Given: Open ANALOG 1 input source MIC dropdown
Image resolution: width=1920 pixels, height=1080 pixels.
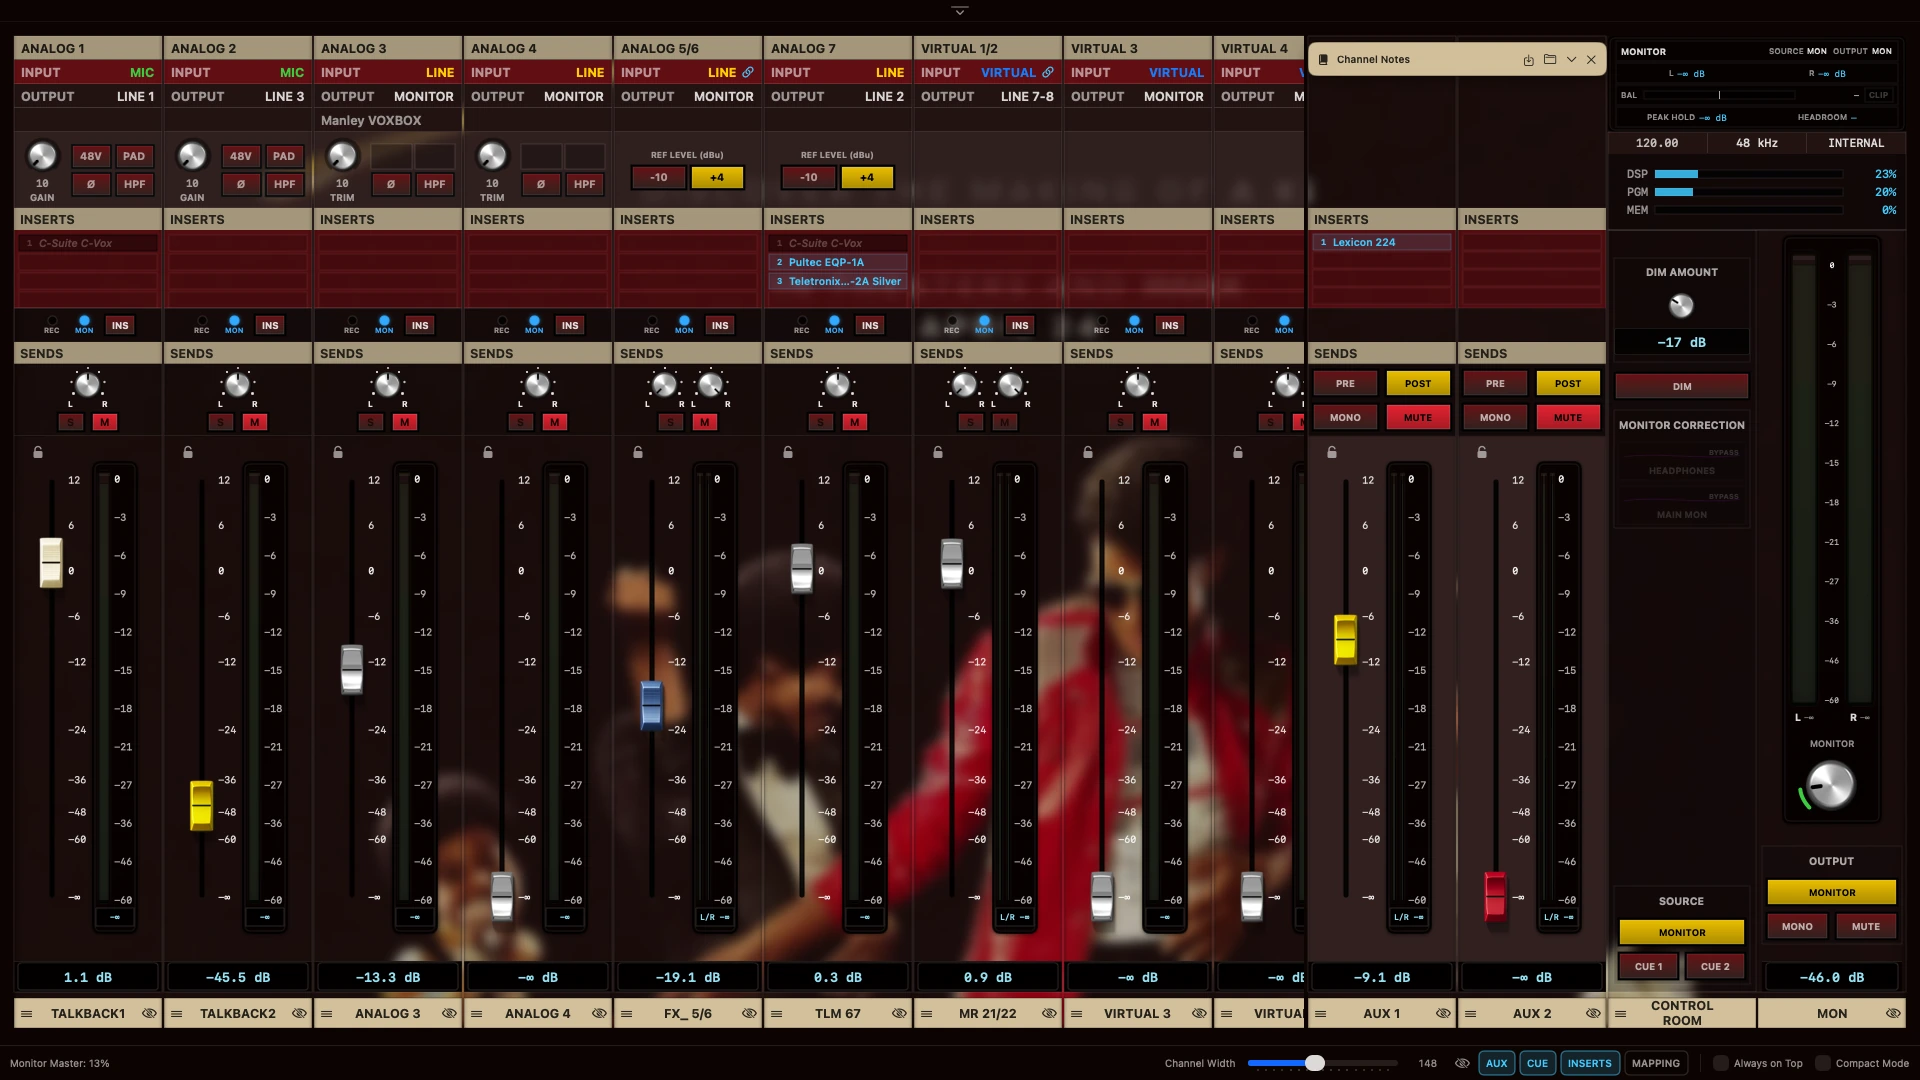Looking at the screenshot, I should click(x=142, y=72).
